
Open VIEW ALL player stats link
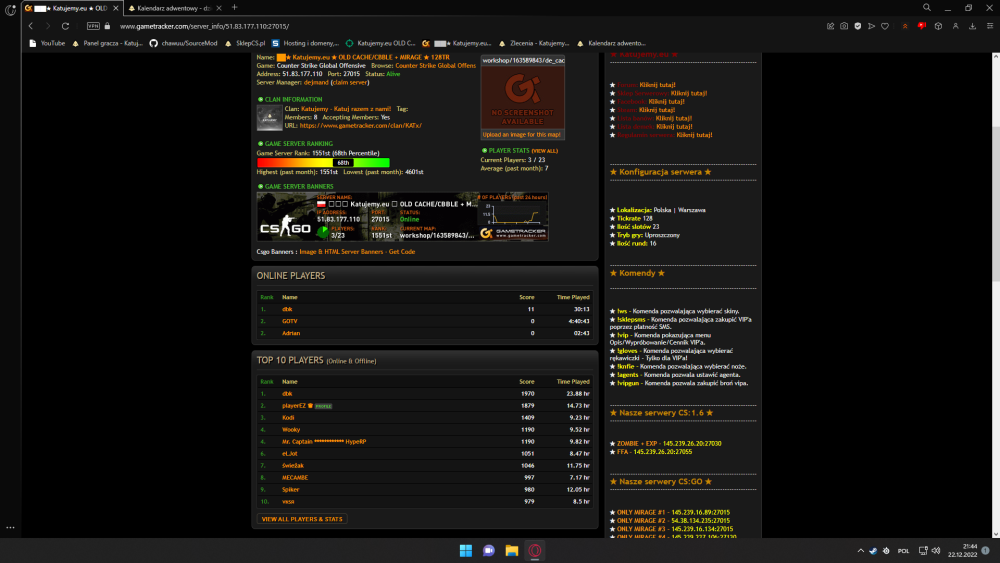point(545,151)
